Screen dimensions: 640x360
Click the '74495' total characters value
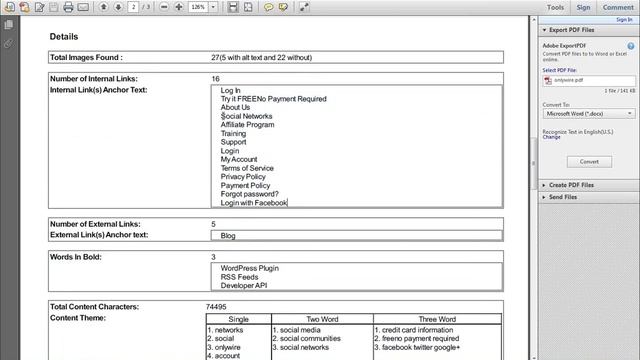(216, 307)
